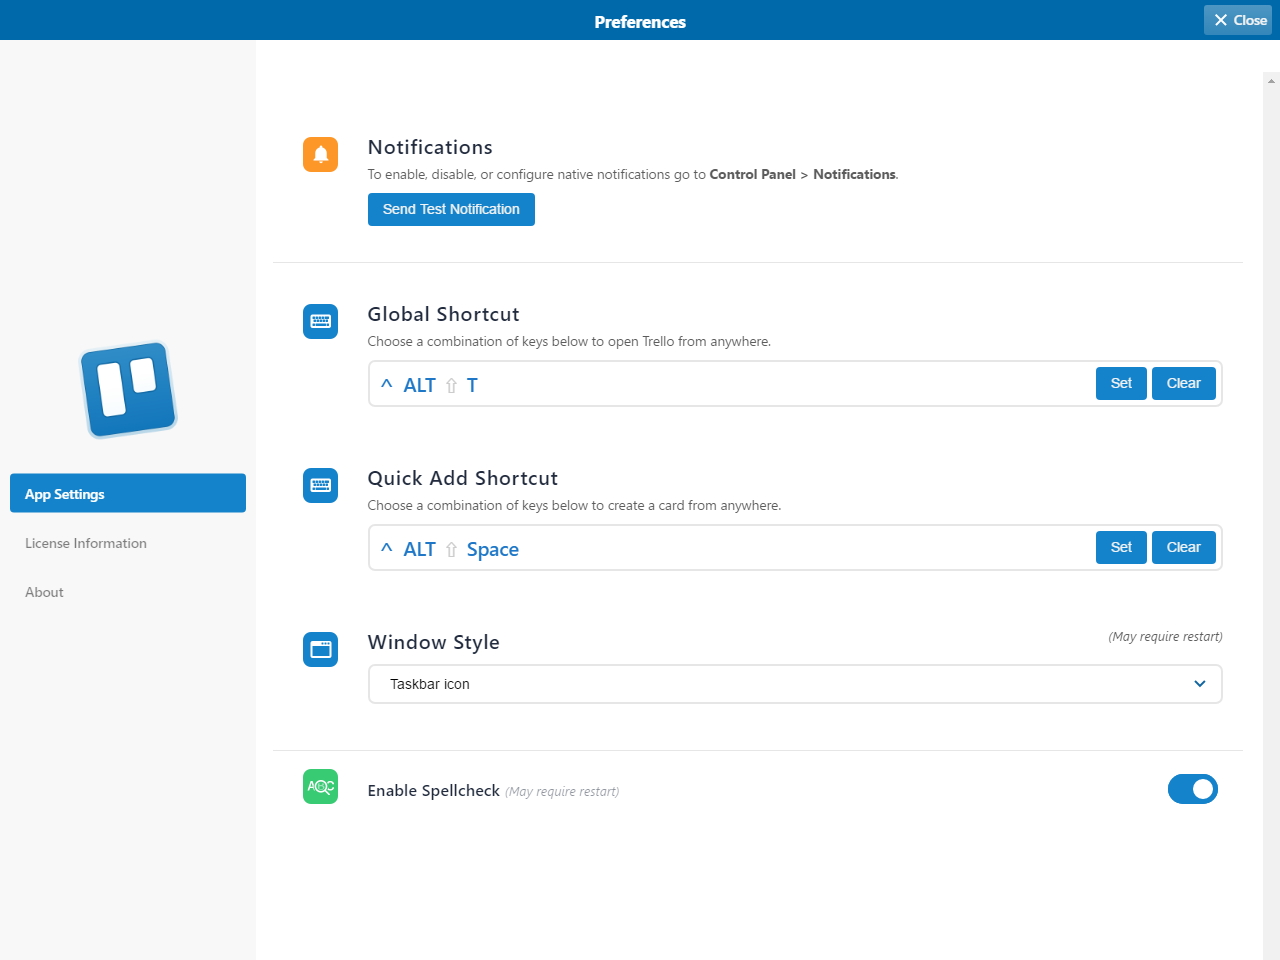Click the Trello logo in sidebar
Viewport: 1280px width, 960px height.
coord(129,390)
